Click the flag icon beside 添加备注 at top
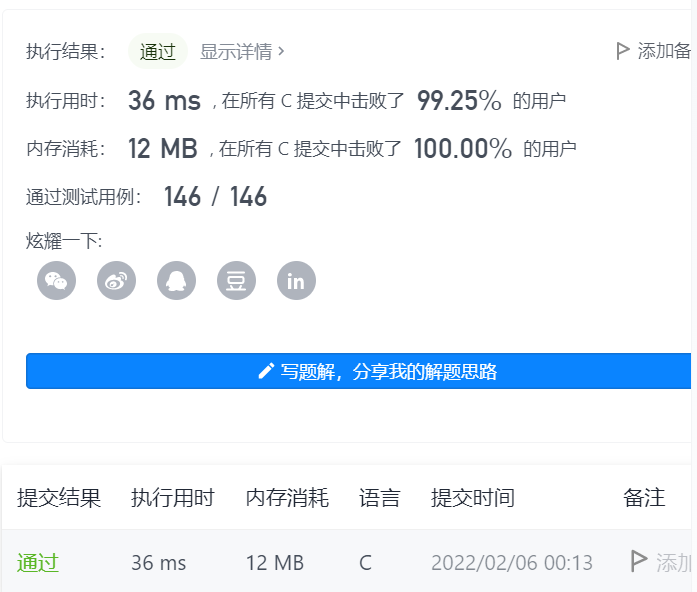The width and height of the screenshot is (697, 592). click(623, 51)
